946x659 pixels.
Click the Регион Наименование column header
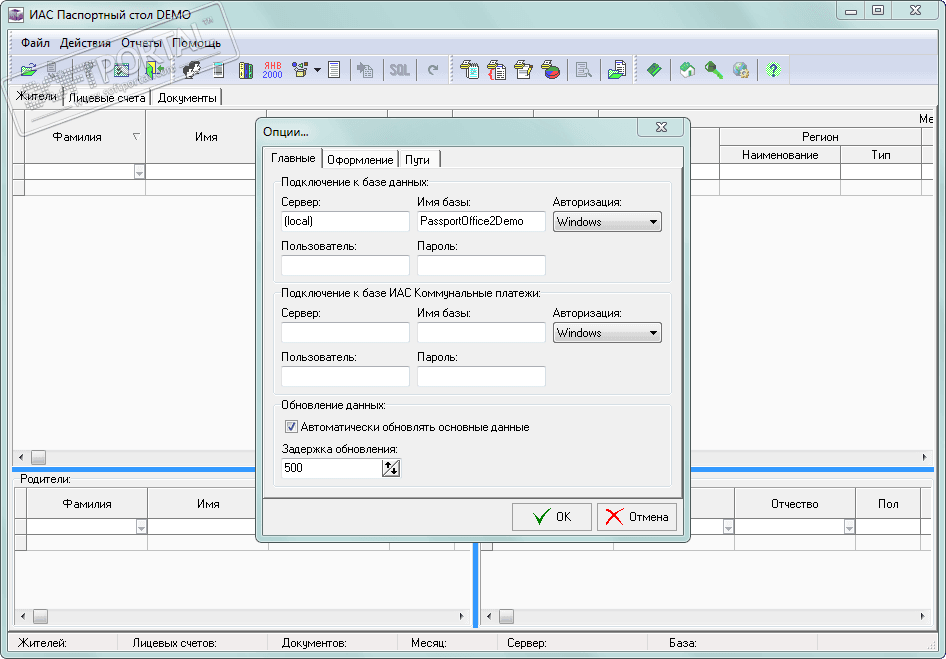779,155
